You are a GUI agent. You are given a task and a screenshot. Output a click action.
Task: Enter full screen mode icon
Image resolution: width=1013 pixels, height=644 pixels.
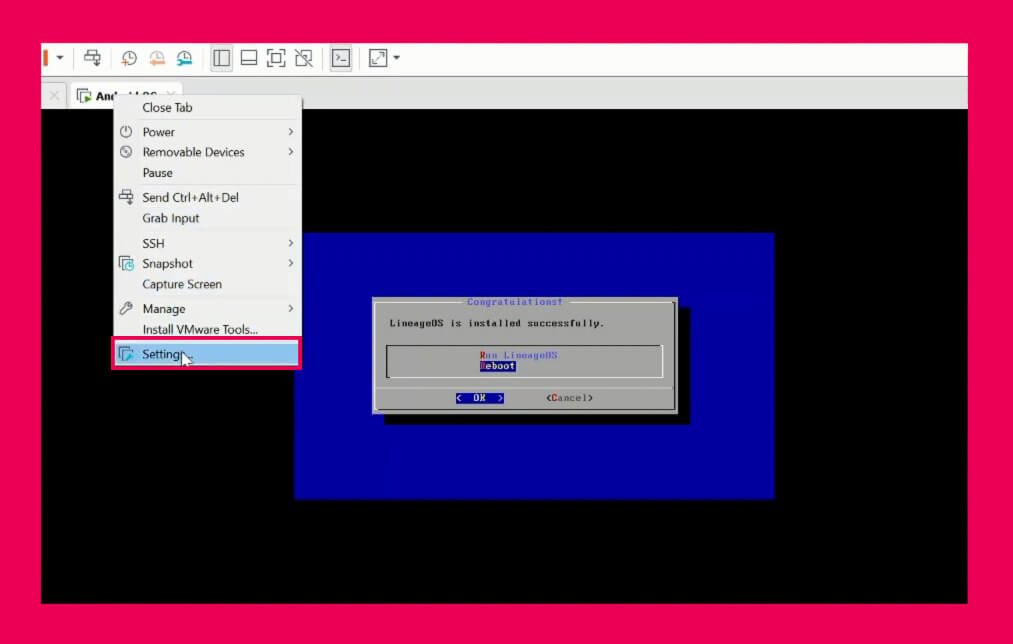click(276, 58)
